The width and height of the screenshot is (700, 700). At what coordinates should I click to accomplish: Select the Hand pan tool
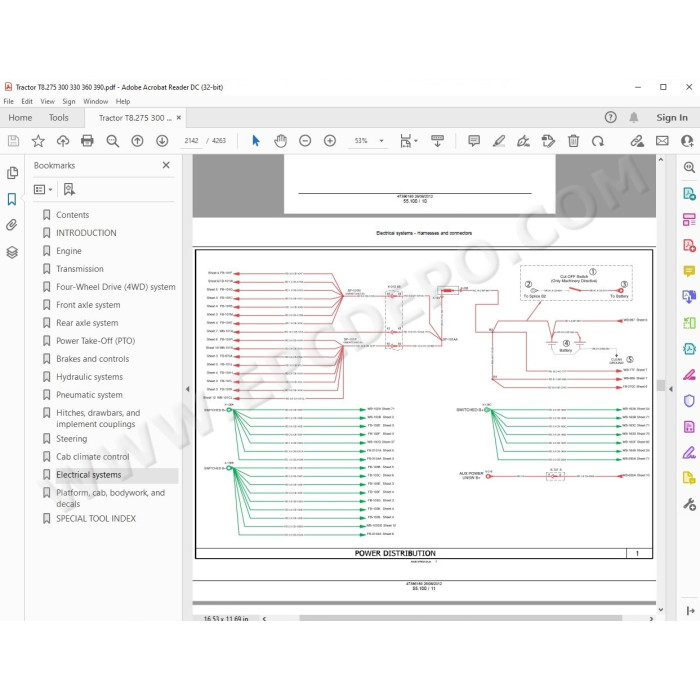[x=280, y=141]
